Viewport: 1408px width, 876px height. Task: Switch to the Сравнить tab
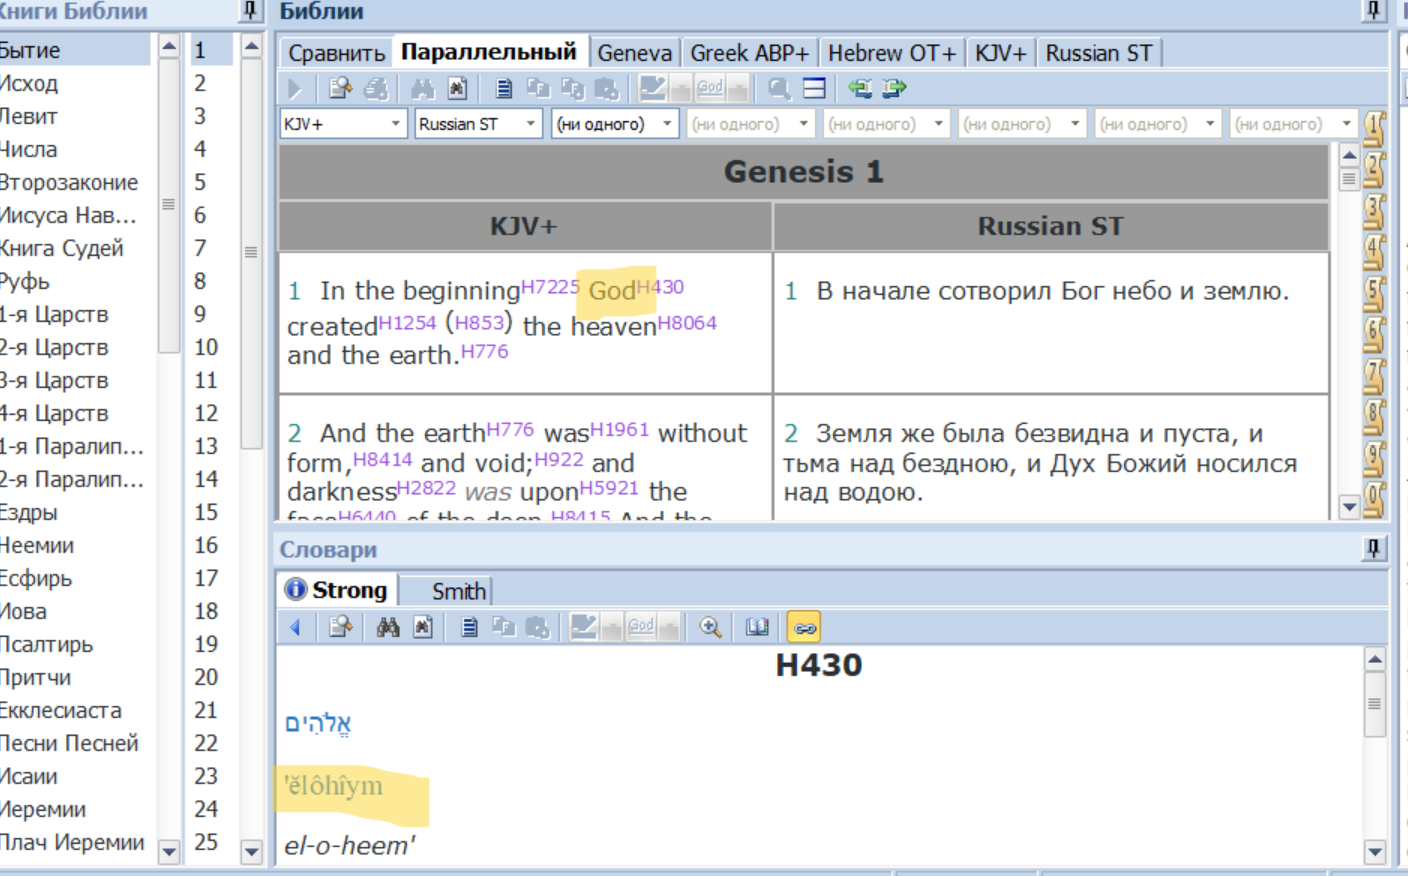[x=337, y=53]
